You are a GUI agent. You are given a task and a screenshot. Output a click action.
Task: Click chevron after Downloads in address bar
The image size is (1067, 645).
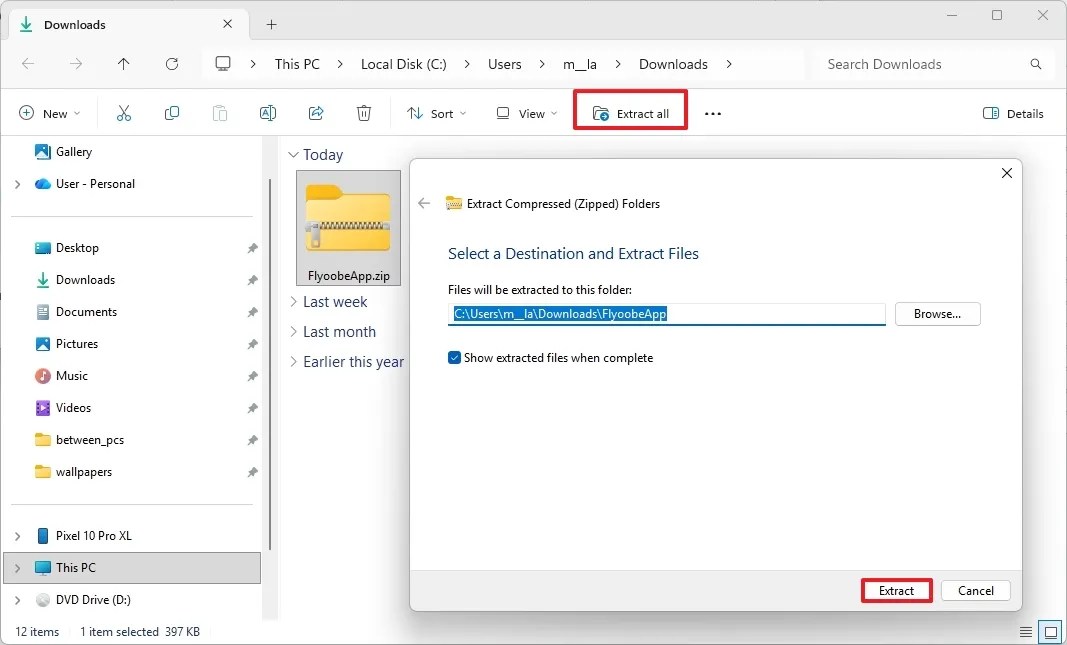click(x=729, y=64)
